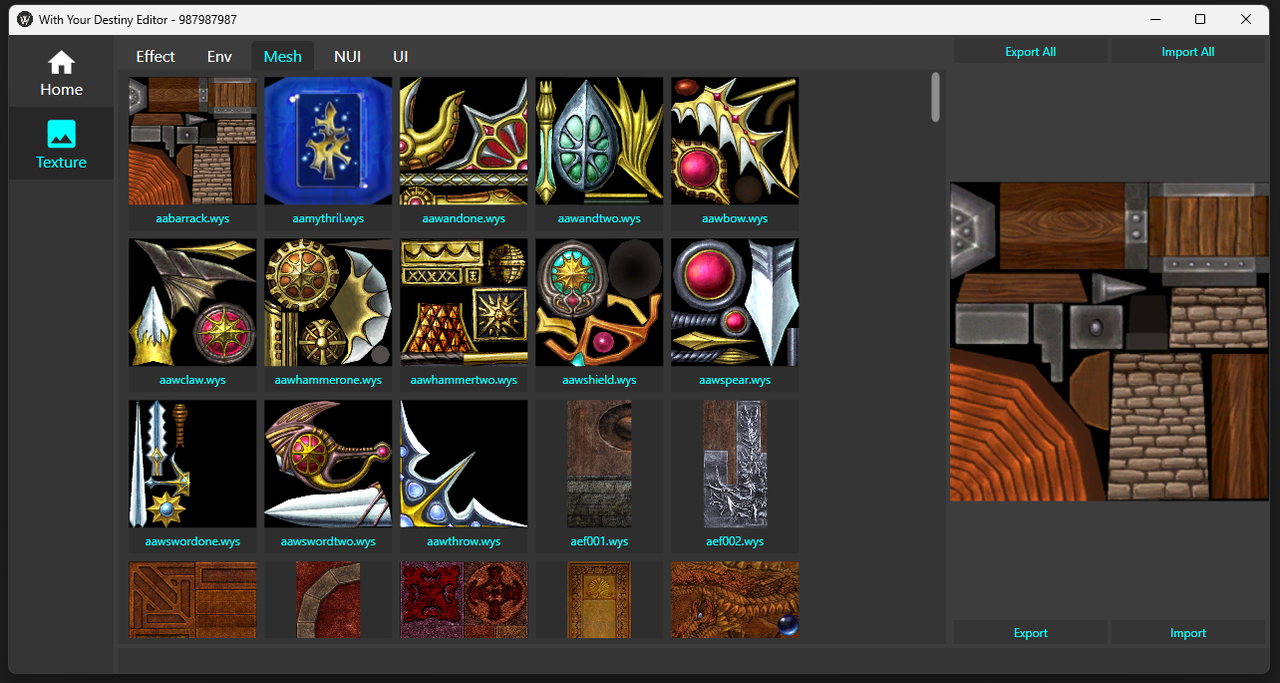Select the aawhammertwo.wys thumbnail
The height and width of the screenshot is (683, 1280).
464,302
